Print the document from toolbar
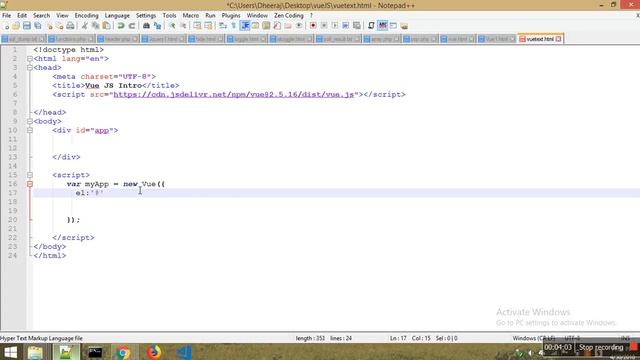This screenshot has height=360, width=640. 70,26
